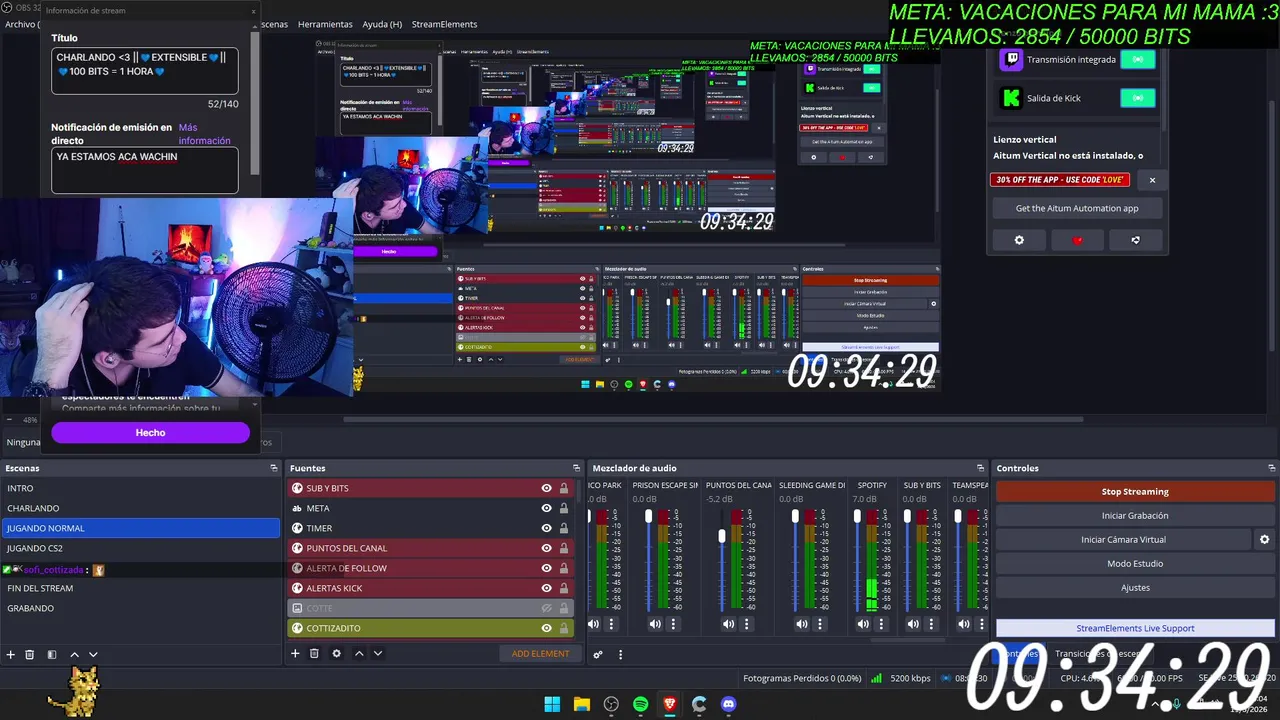The image size is (1280, 720).
Task: Adjust the SPOTIFY volume fader
Action: 857,516
